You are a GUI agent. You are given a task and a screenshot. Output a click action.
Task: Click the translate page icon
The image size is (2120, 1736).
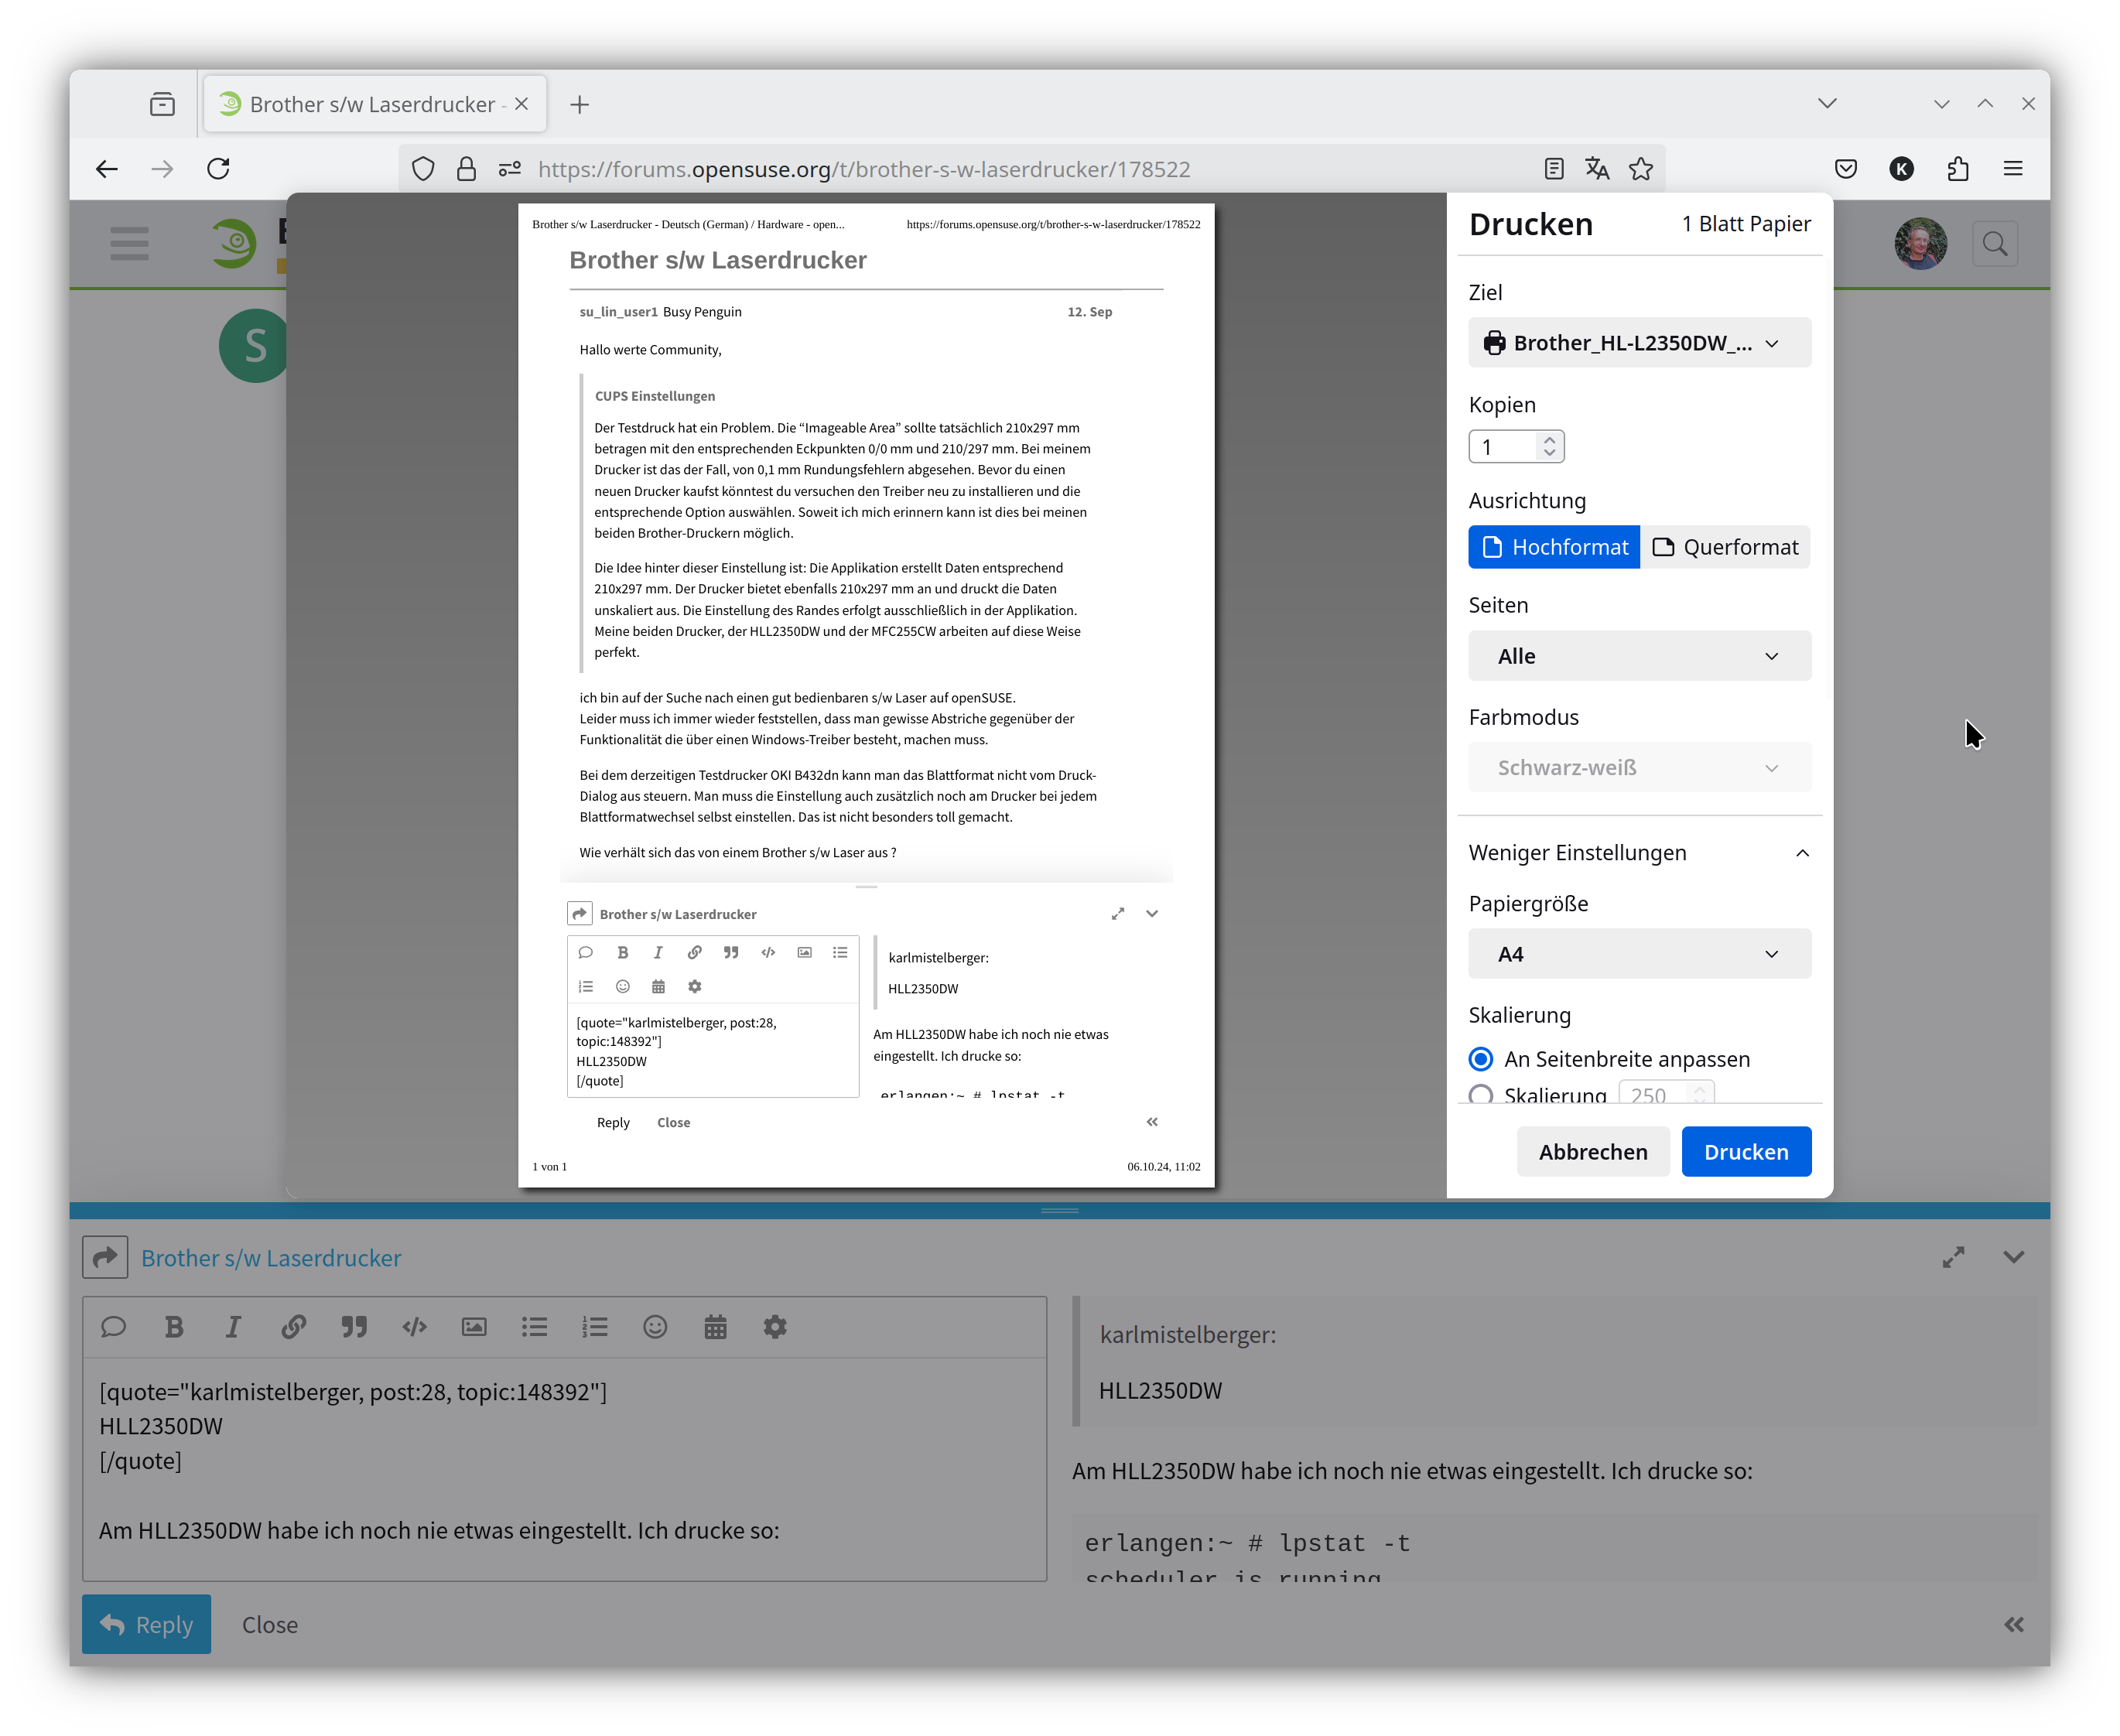pyautogui.click(x=1597, y=169)
